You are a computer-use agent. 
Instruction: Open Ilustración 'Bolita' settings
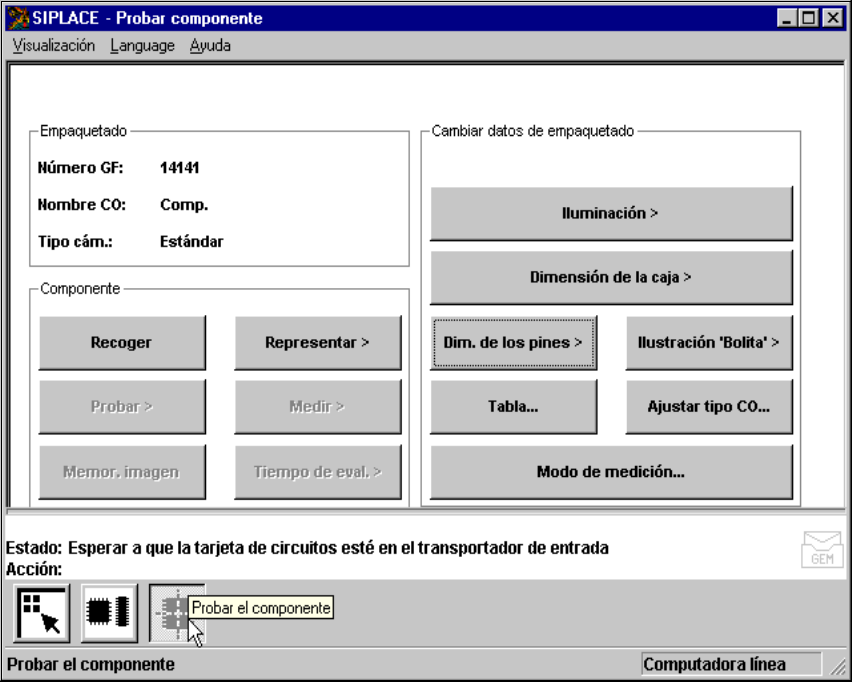tap(709, 343)
